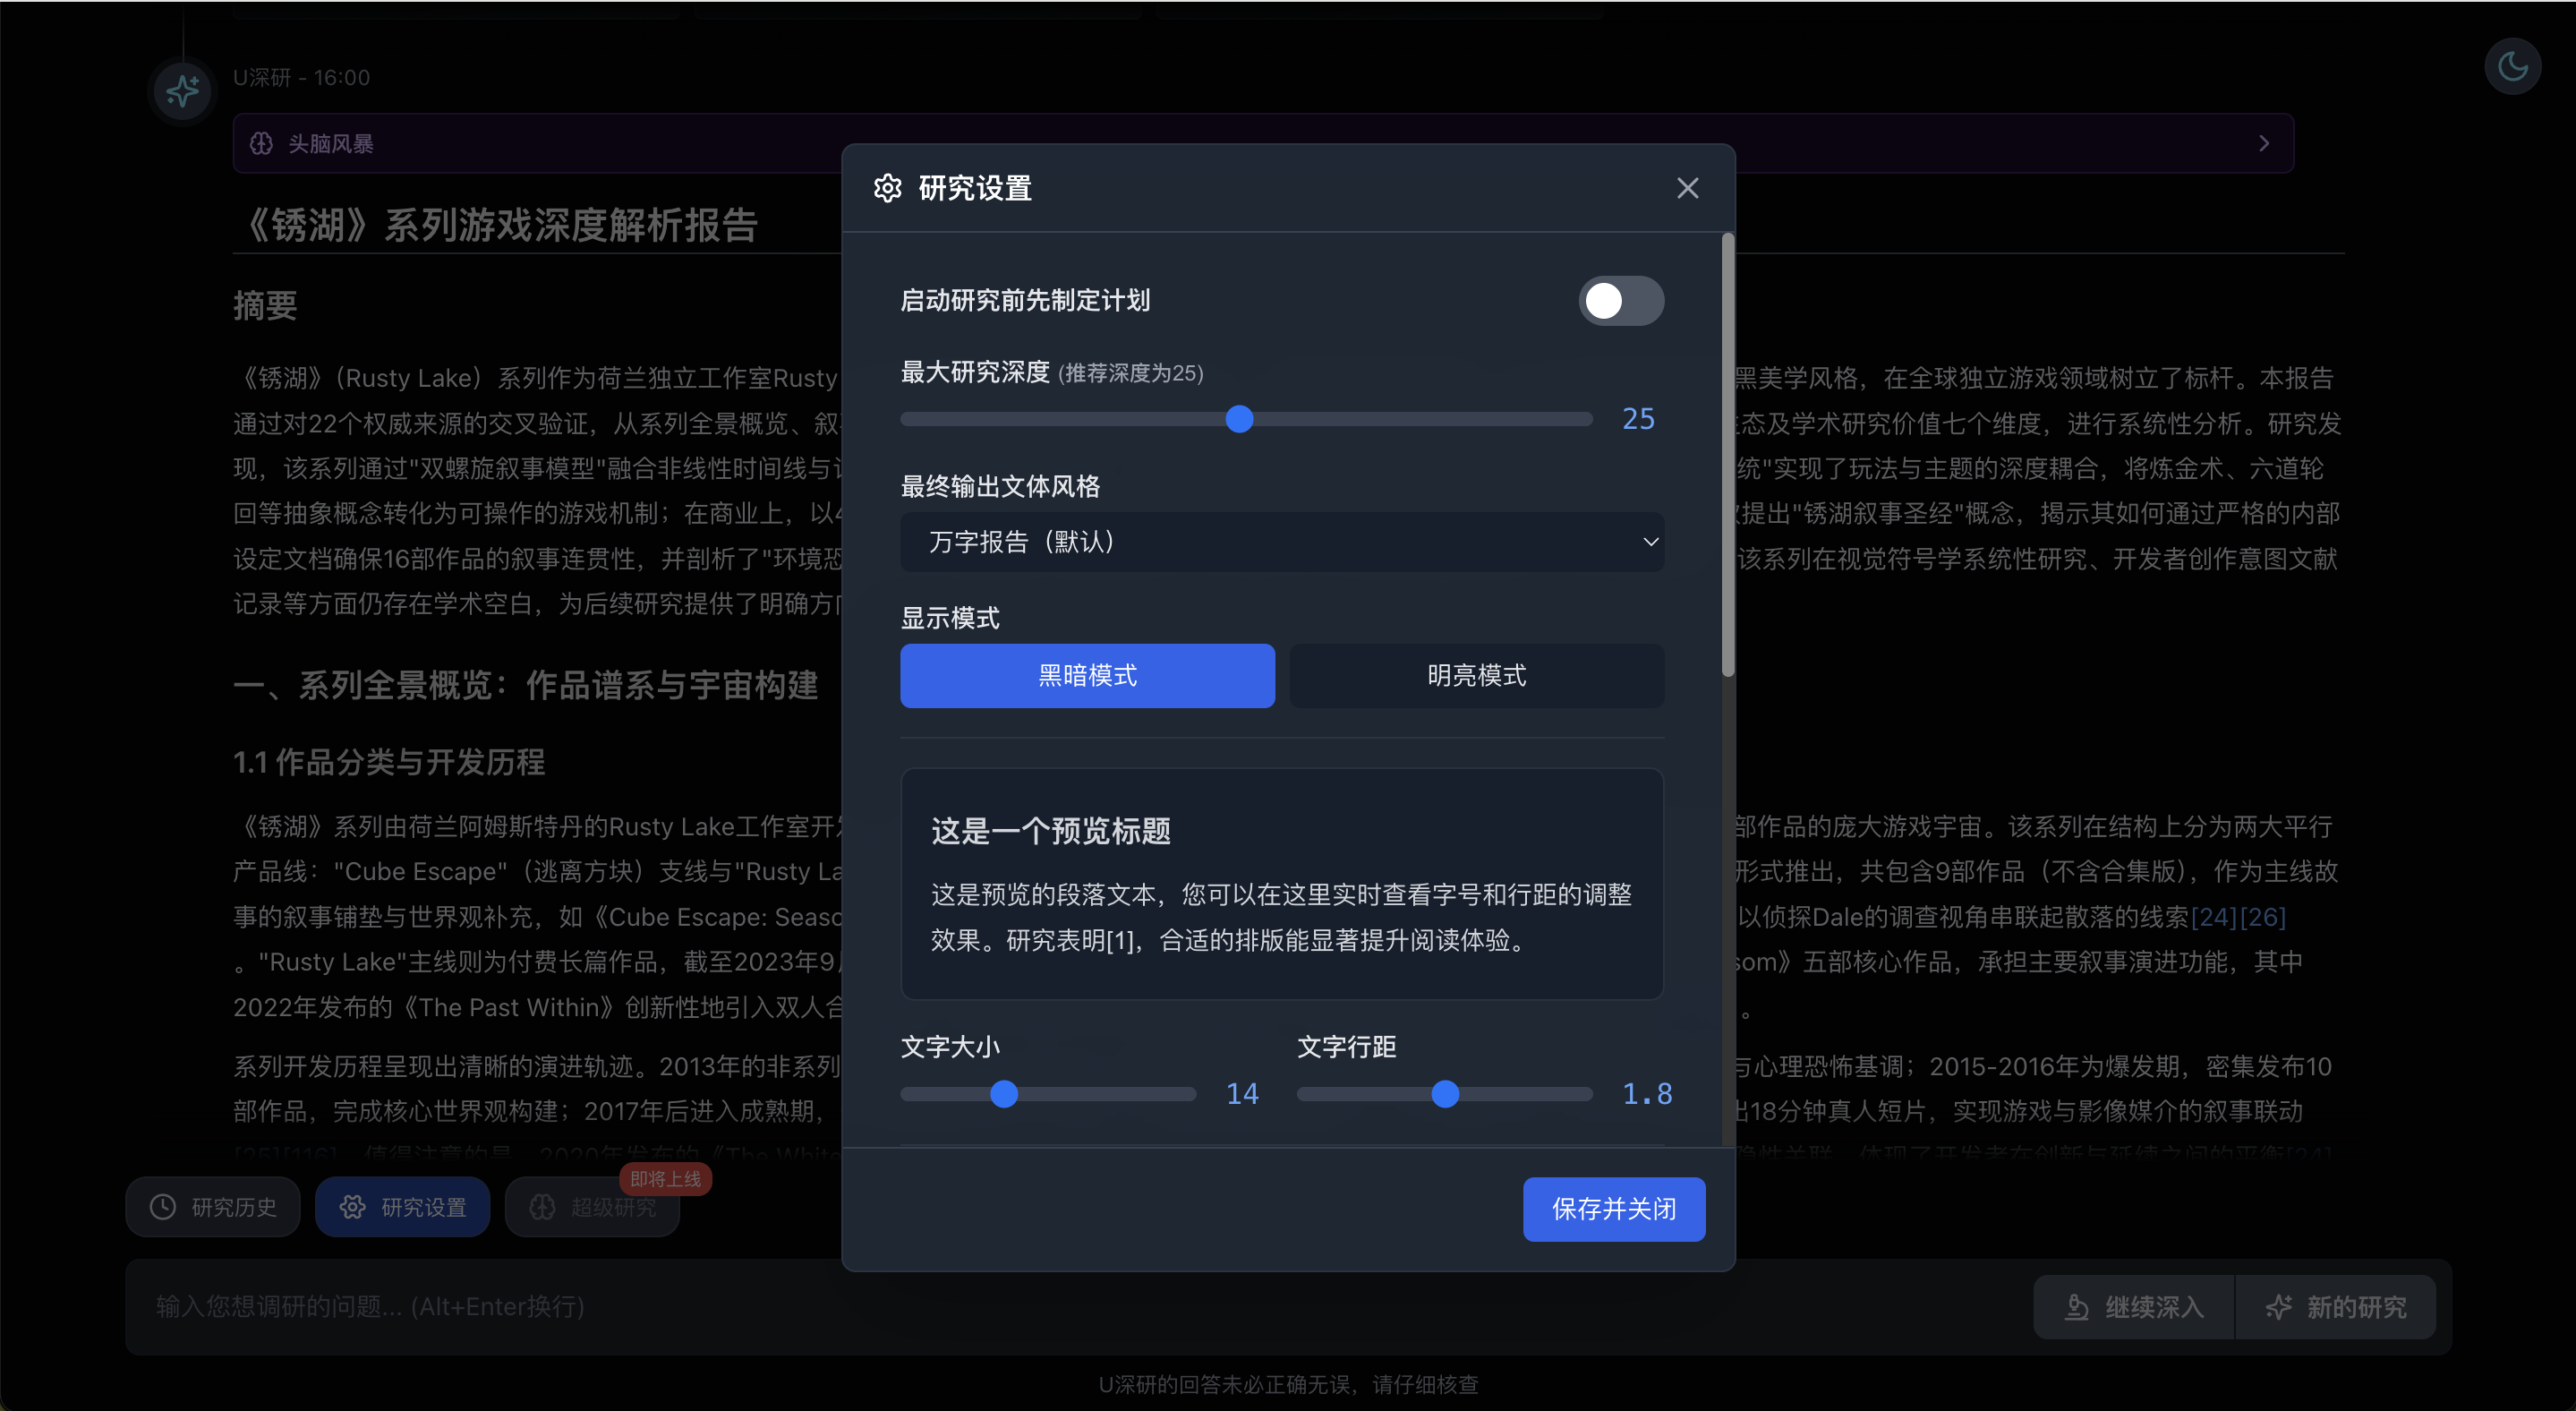Click the 头脑风暴 brain icon

261,143
